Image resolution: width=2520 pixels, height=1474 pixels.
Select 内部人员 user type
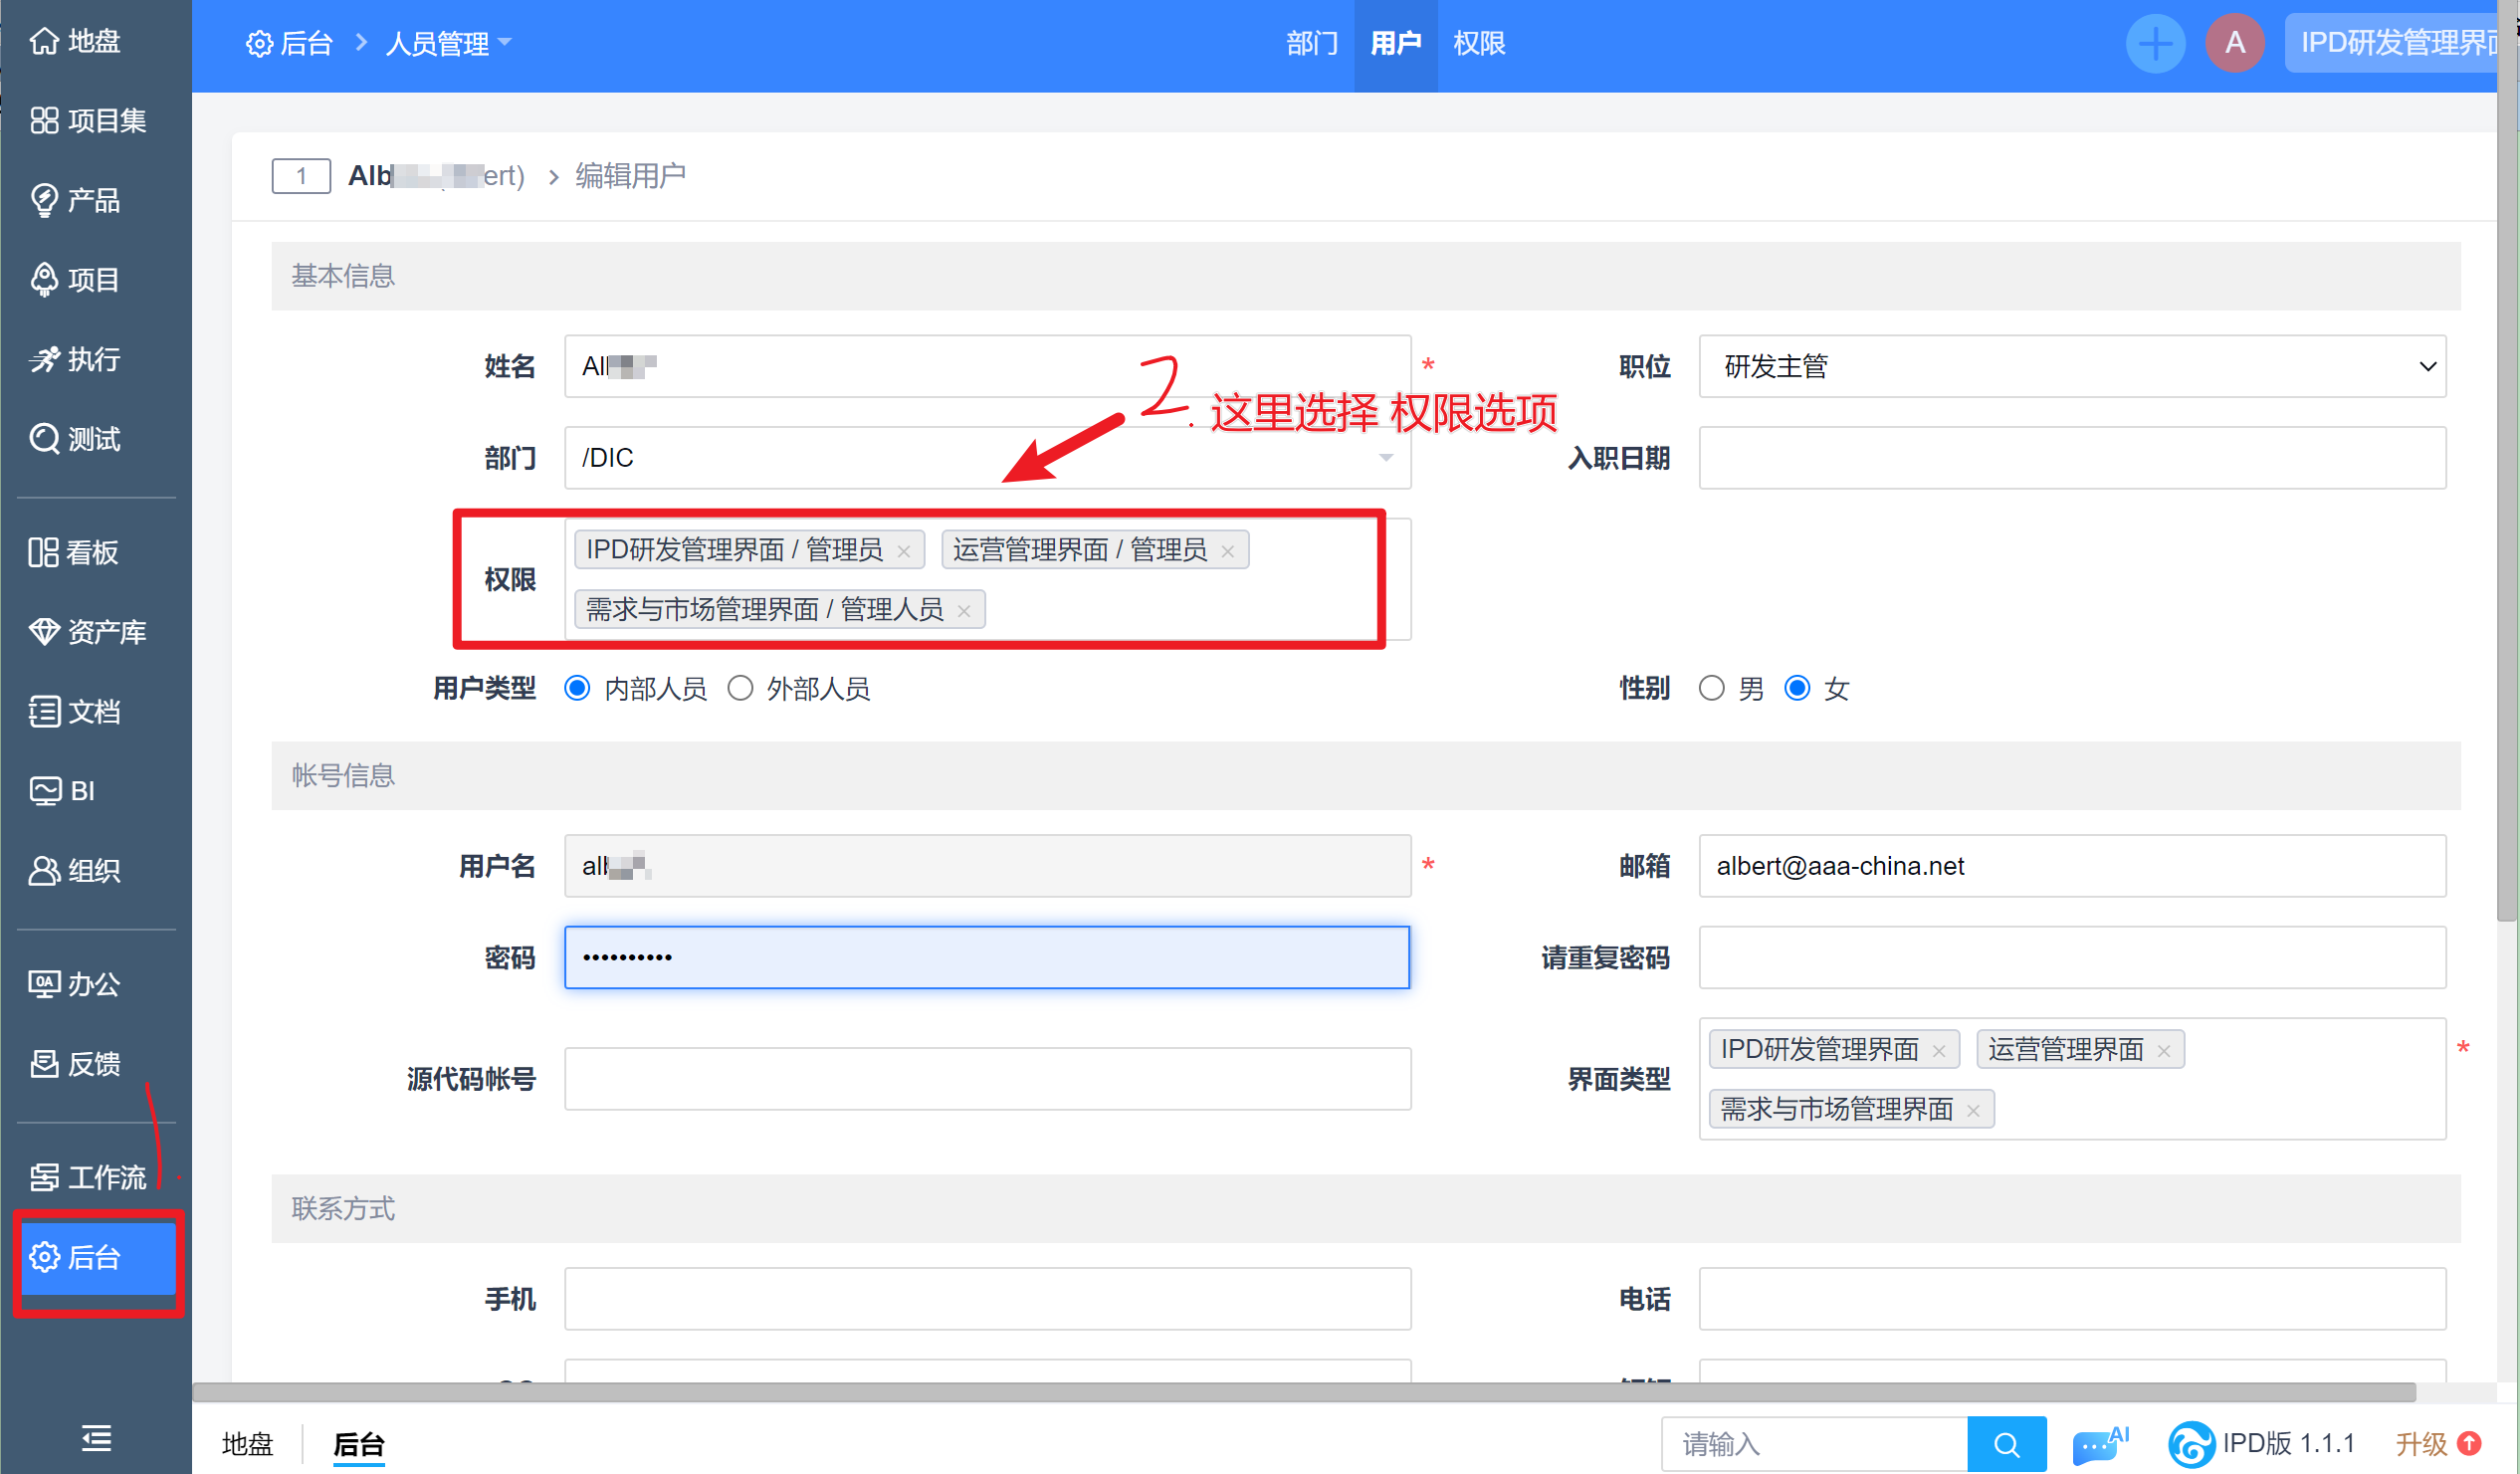tap(577, 688)
